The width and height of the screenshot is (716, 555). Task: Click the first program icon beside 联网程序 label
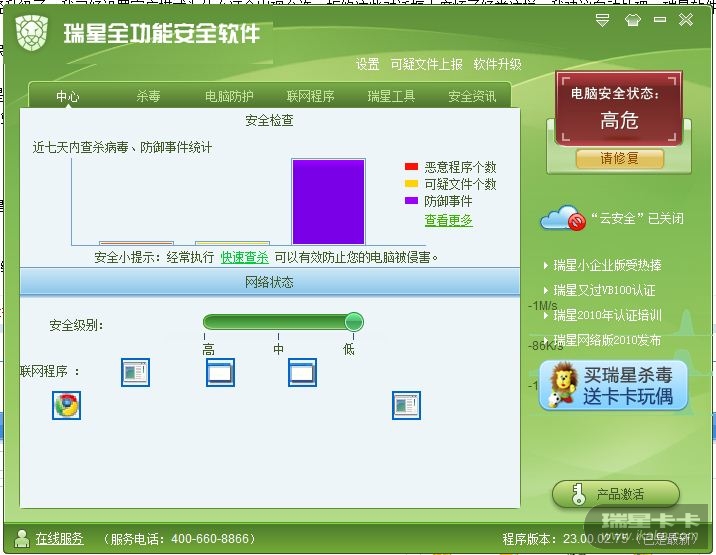(x=136, y=372)
